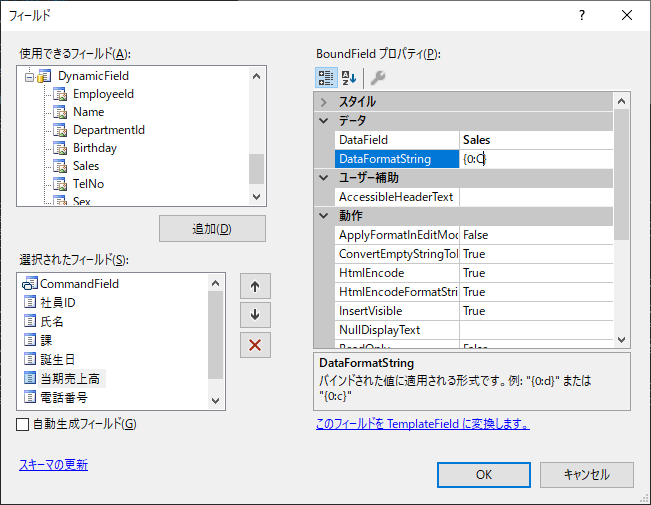Collapse the DynamicField tree node
651x505 pixels.
pos(29,77)
